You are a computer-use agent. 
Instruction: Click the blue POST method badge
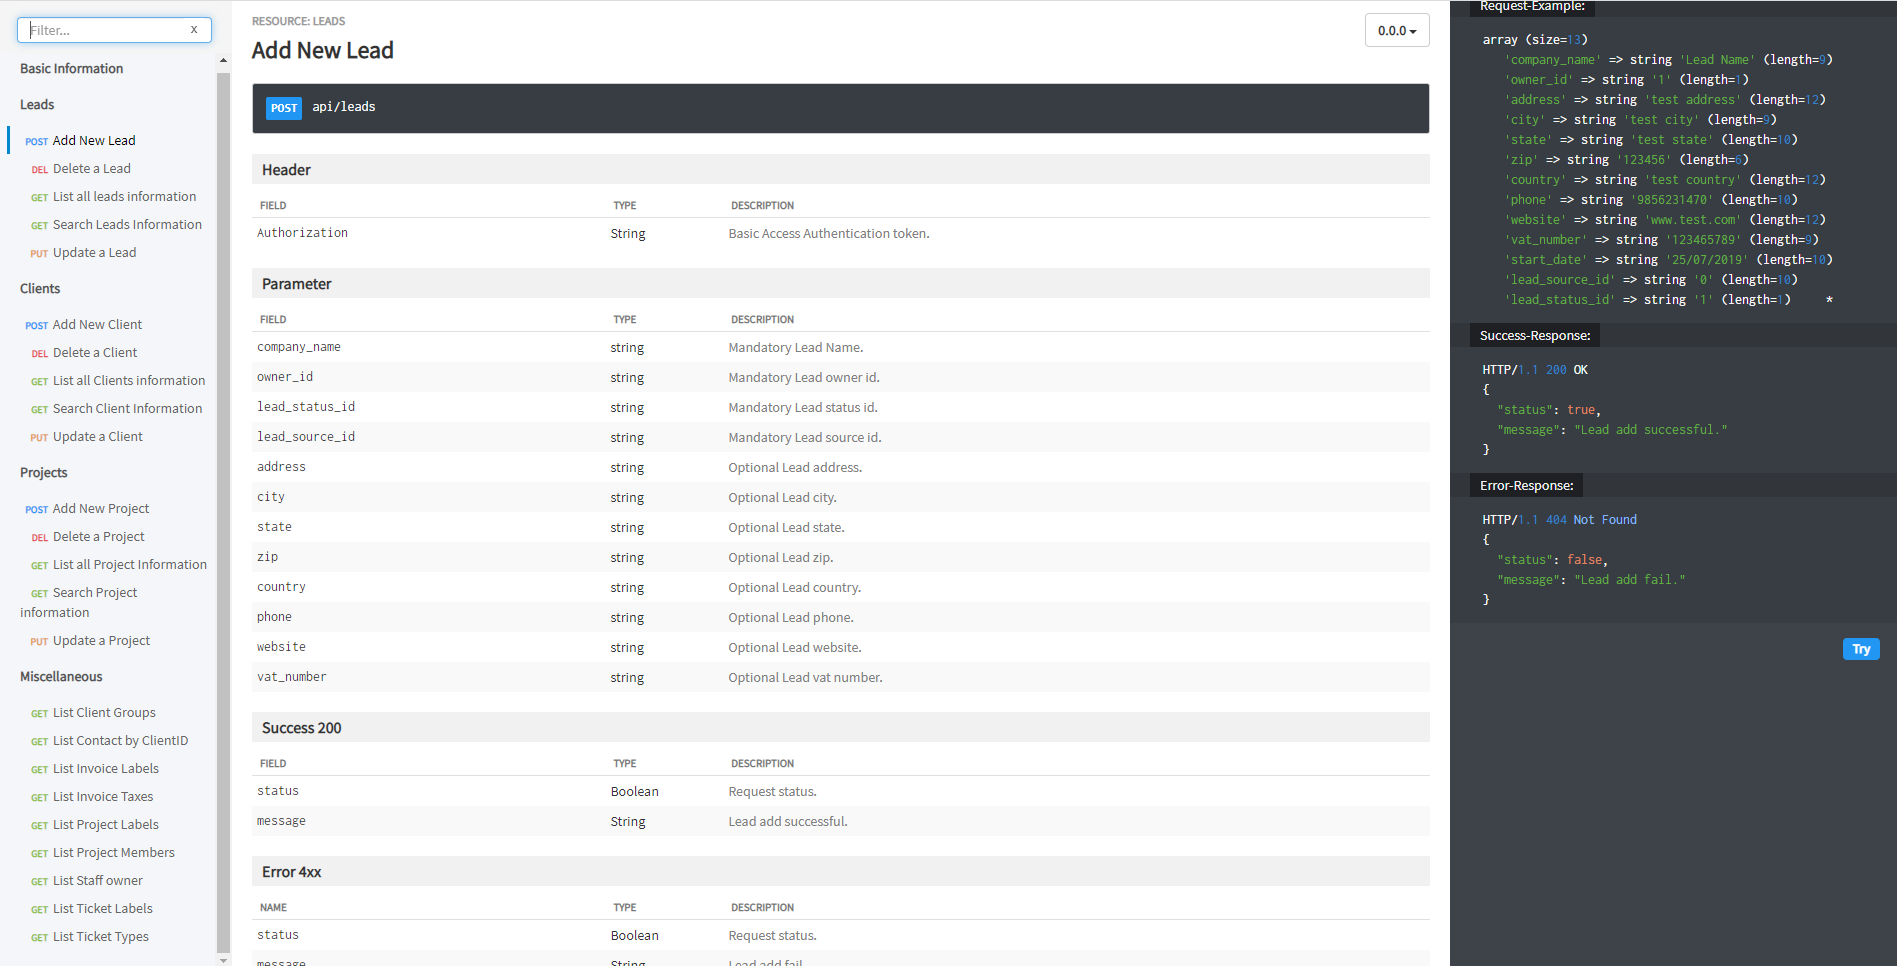[284, 108]
